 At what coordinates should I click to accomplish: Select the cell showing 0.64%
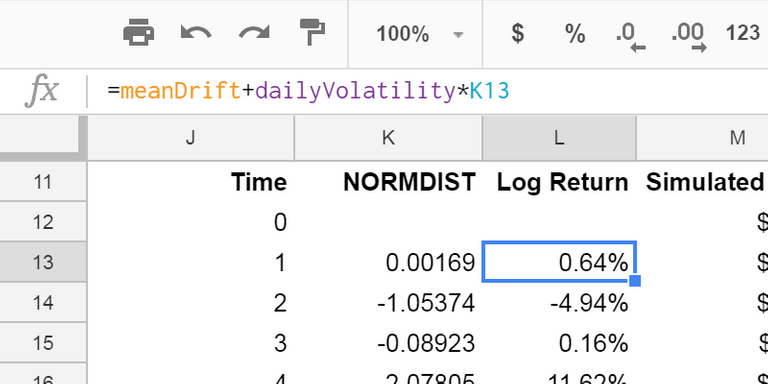point(559,262)
